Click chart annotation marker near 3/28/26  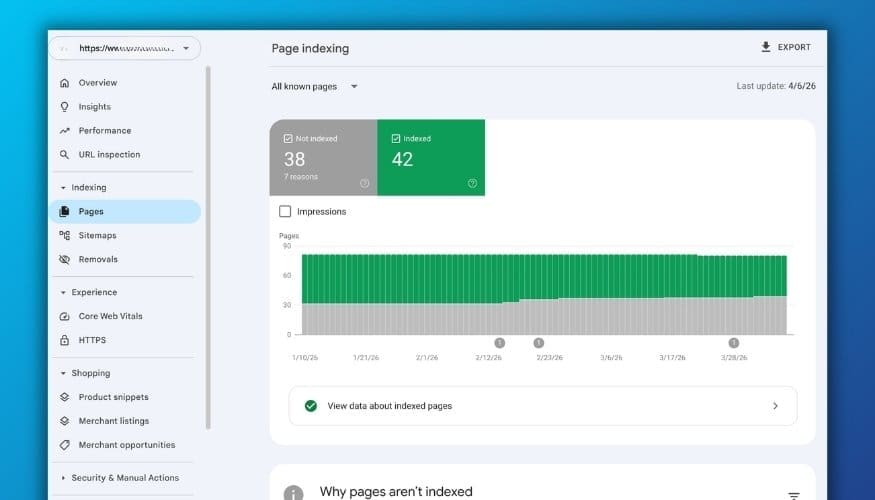734,343
